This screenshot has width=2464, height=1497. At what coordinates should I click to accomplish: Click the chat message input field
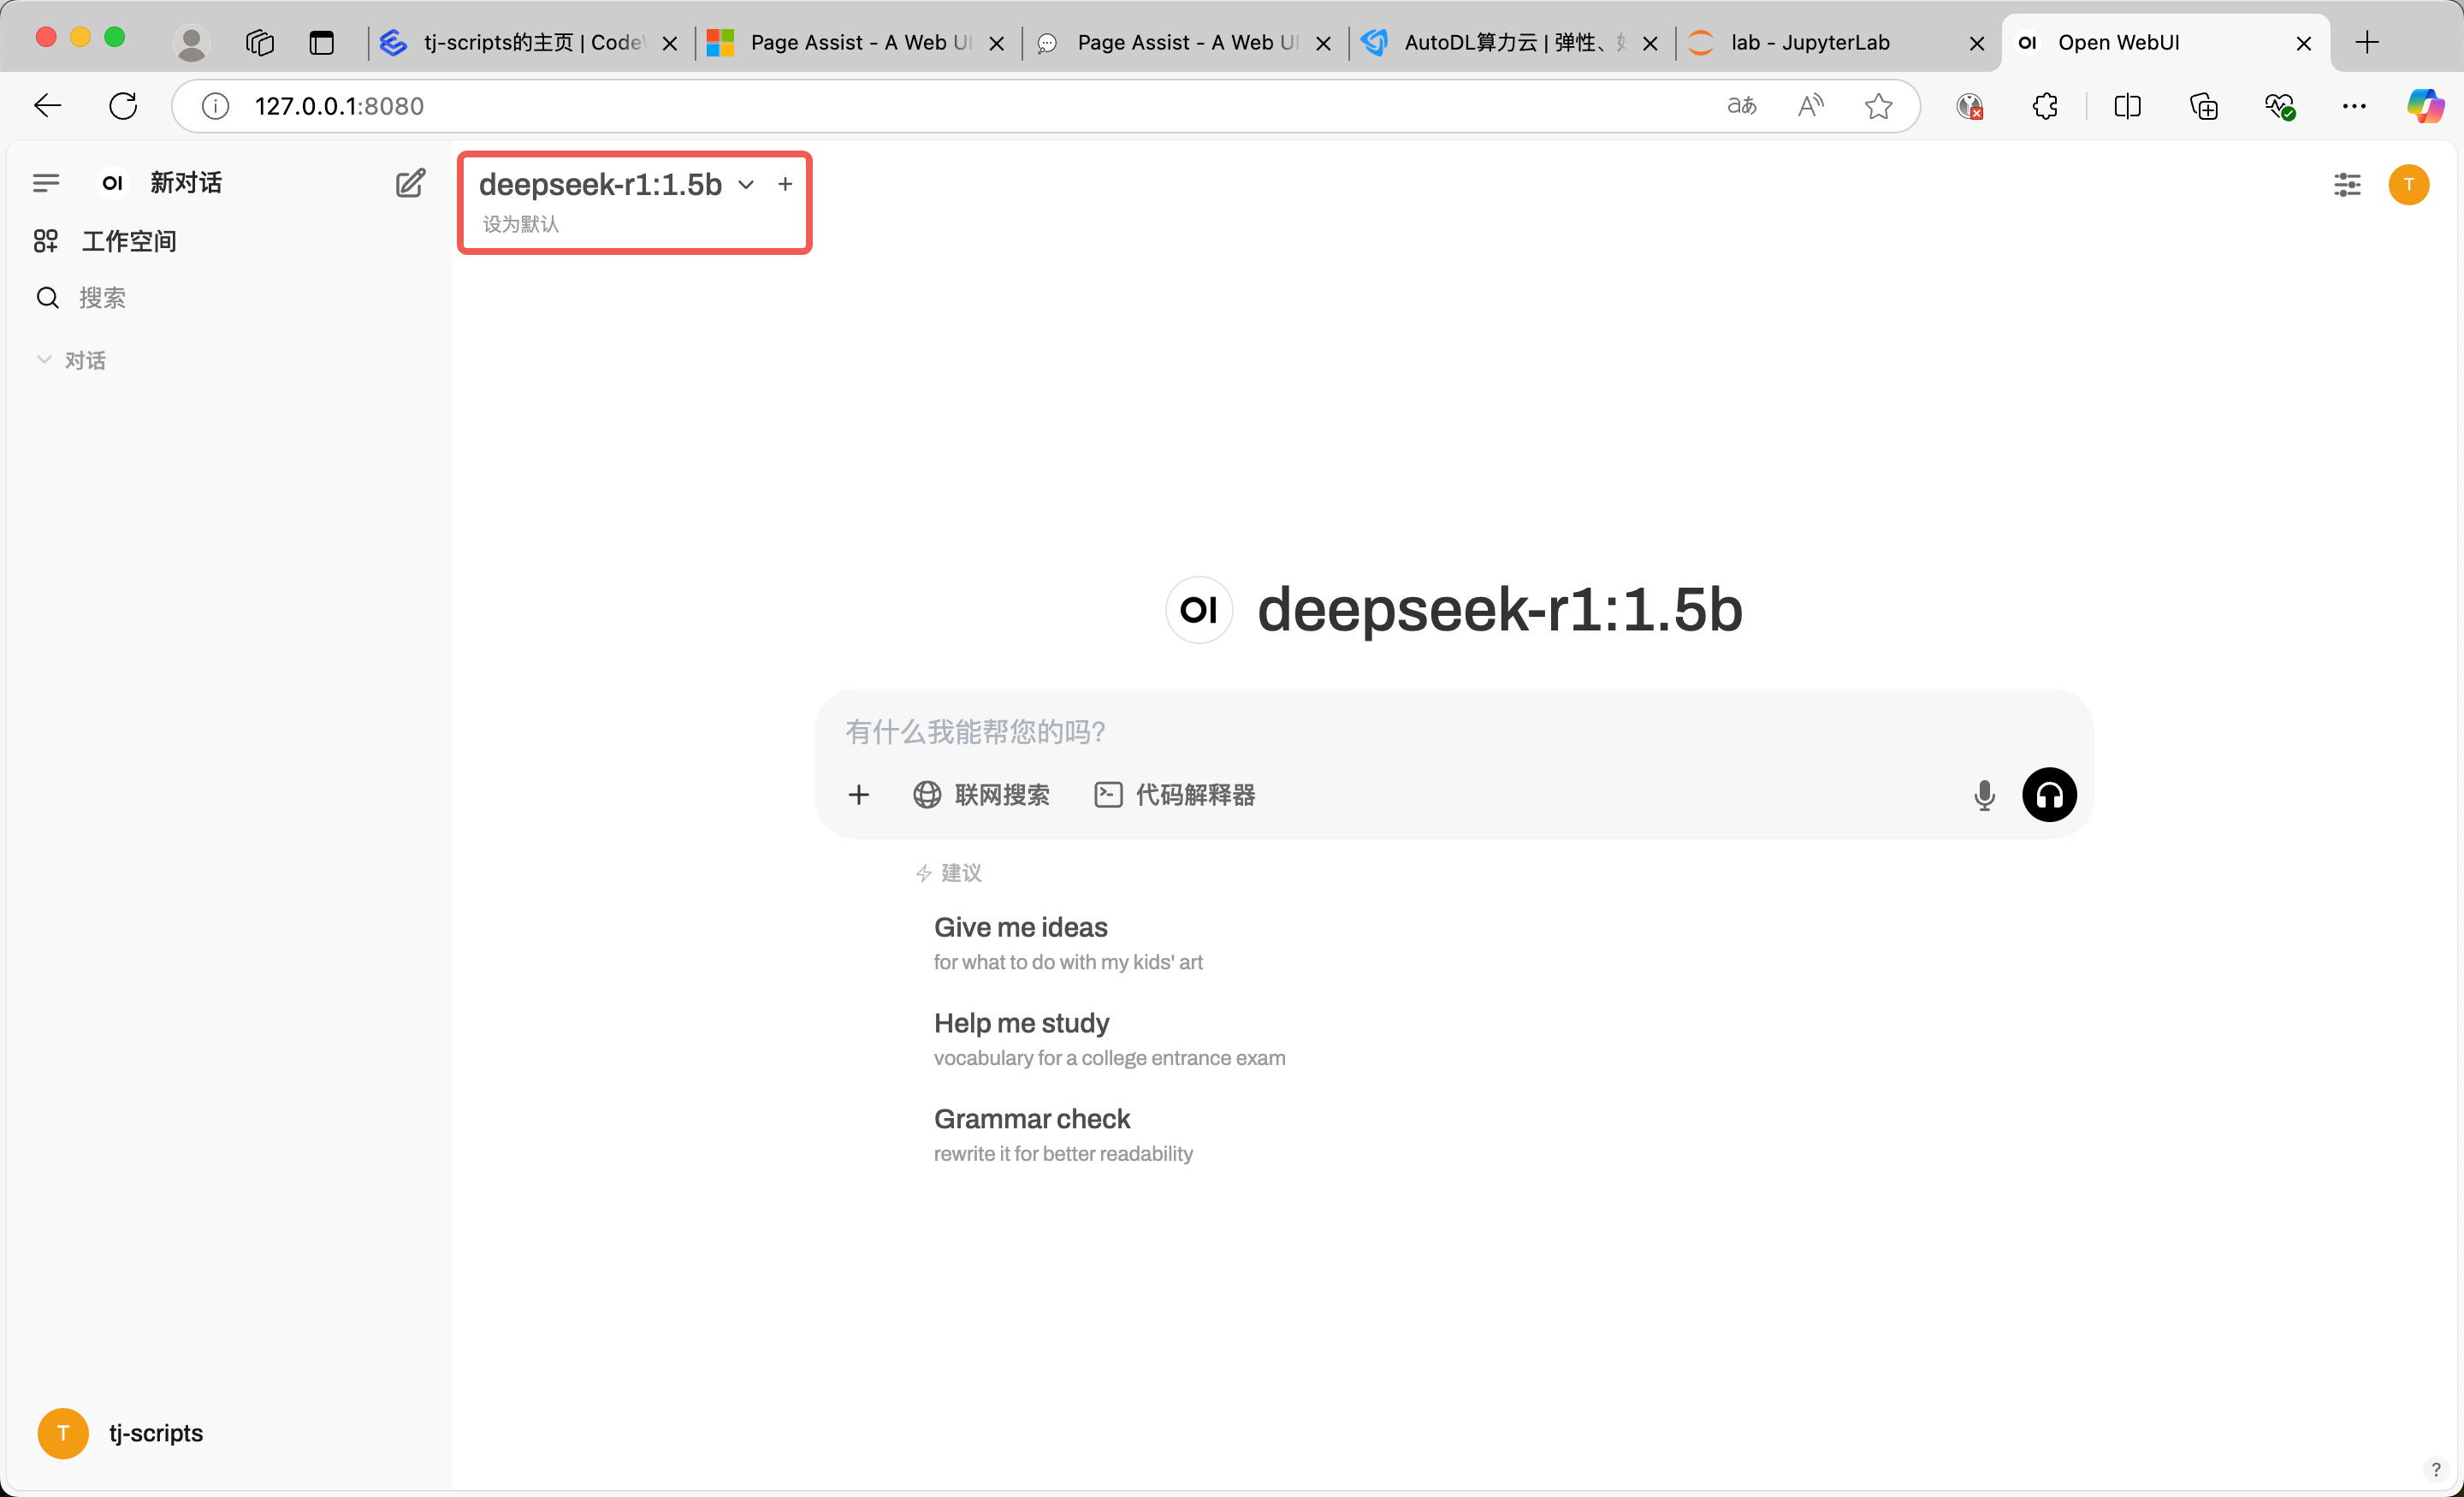(1453, 732)
